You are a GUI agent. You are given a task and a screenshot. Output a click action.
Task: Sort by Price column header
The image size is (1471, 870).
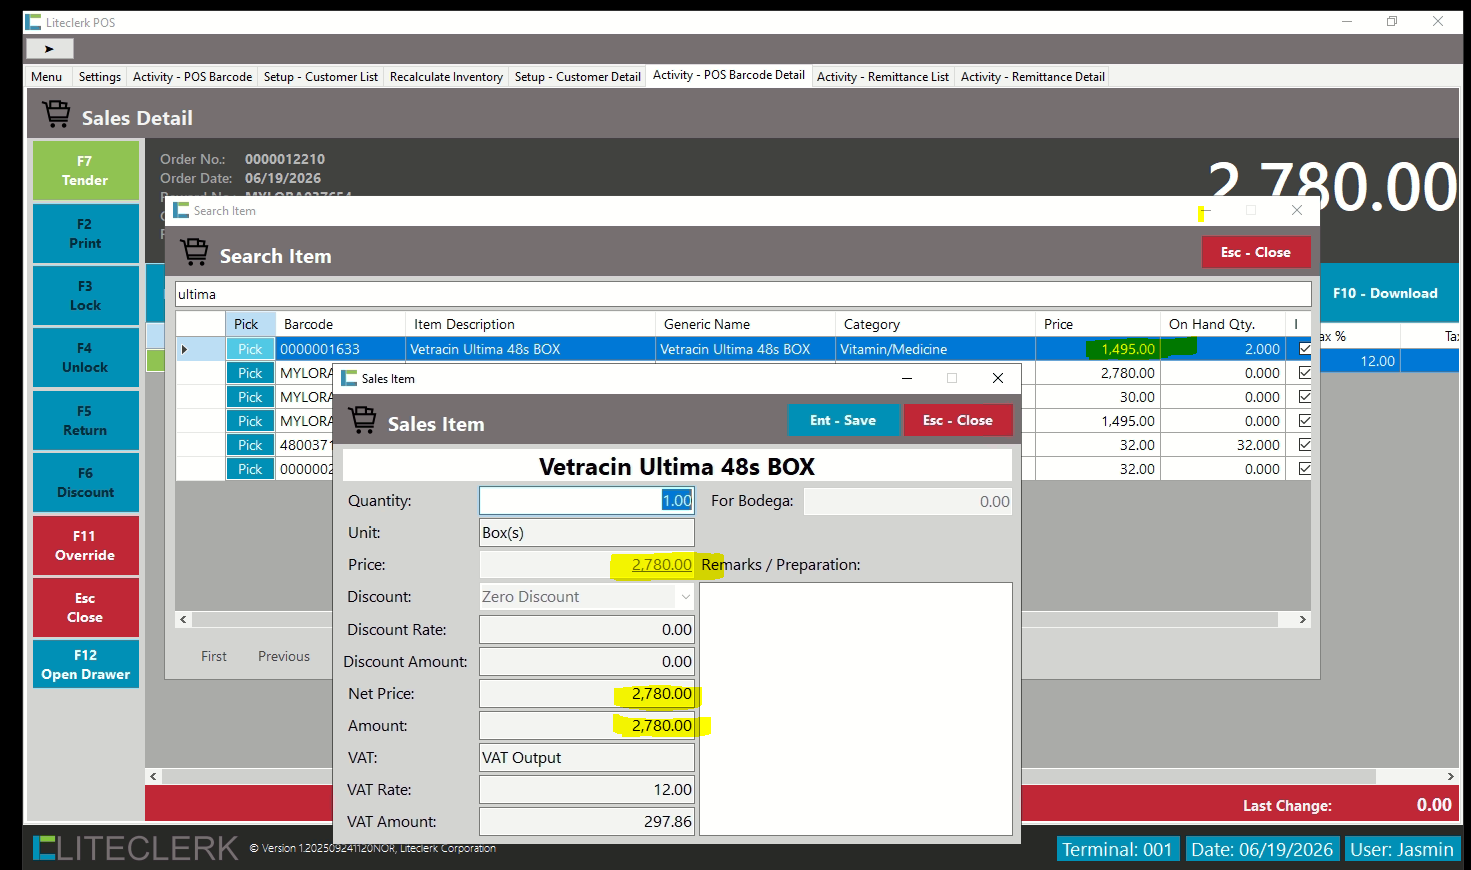click(1098, 324)
